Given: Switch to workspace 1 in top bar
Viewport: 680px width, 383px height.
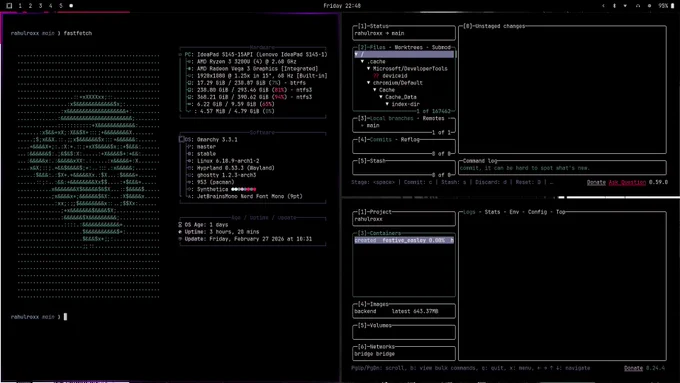Looking at the screenshot, I should [x=20, y=6].
